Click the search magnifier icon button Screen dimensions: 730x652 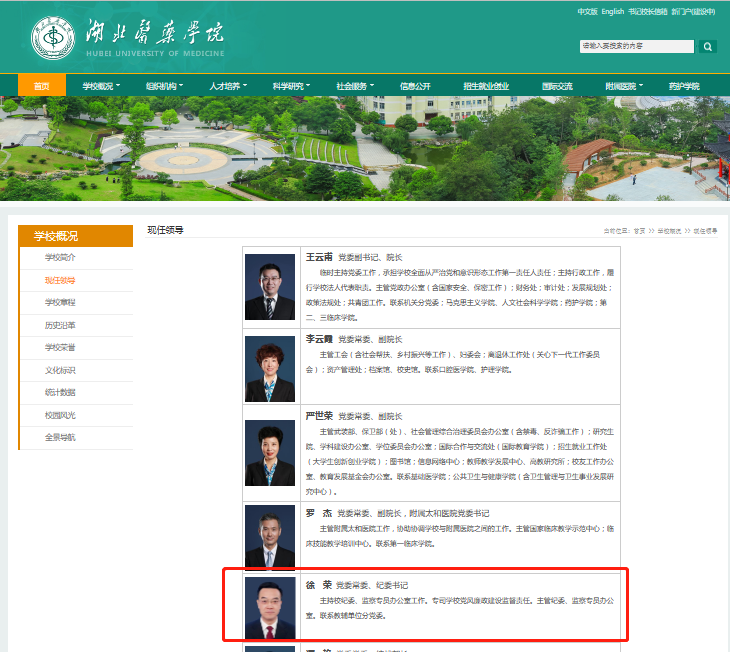[708, 47]
